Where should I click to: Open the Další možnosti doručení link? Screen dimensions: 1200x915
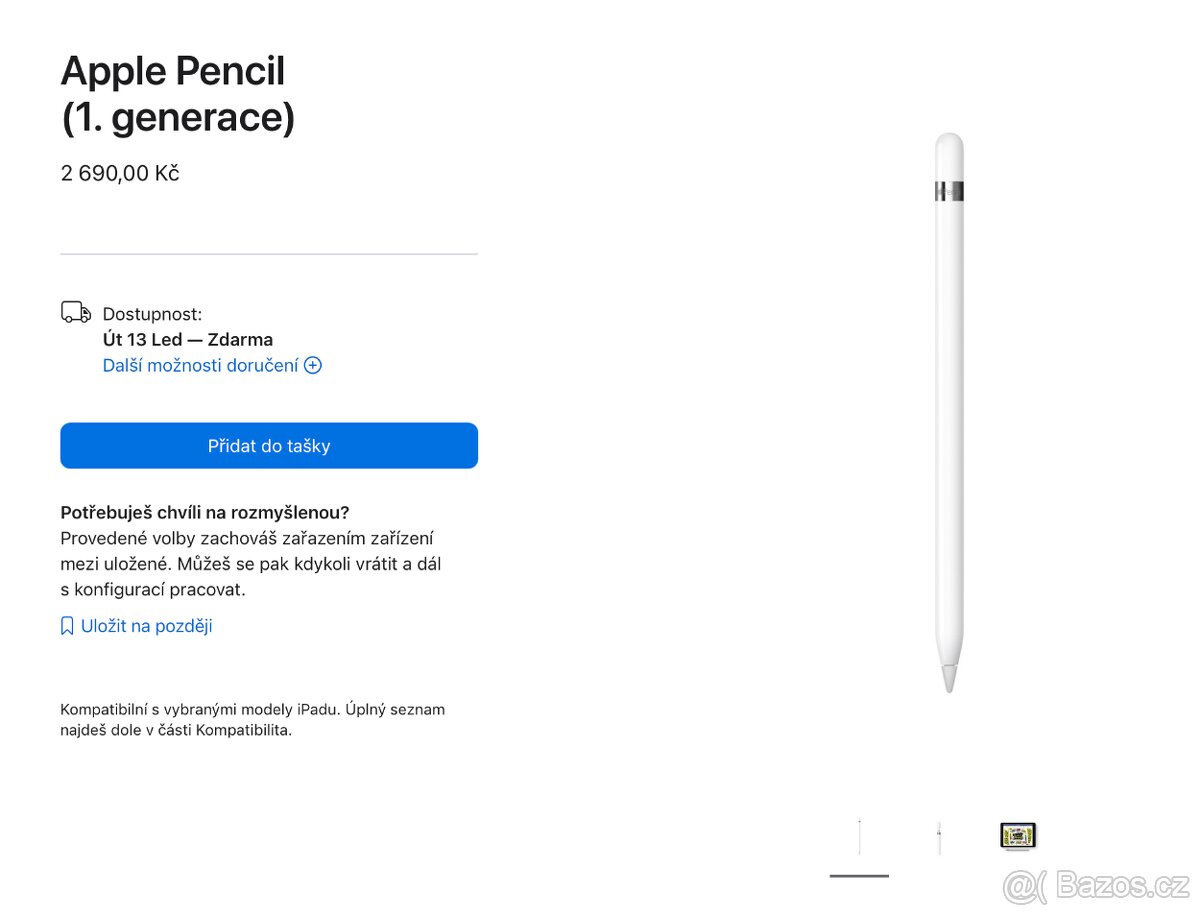[200, 365]
